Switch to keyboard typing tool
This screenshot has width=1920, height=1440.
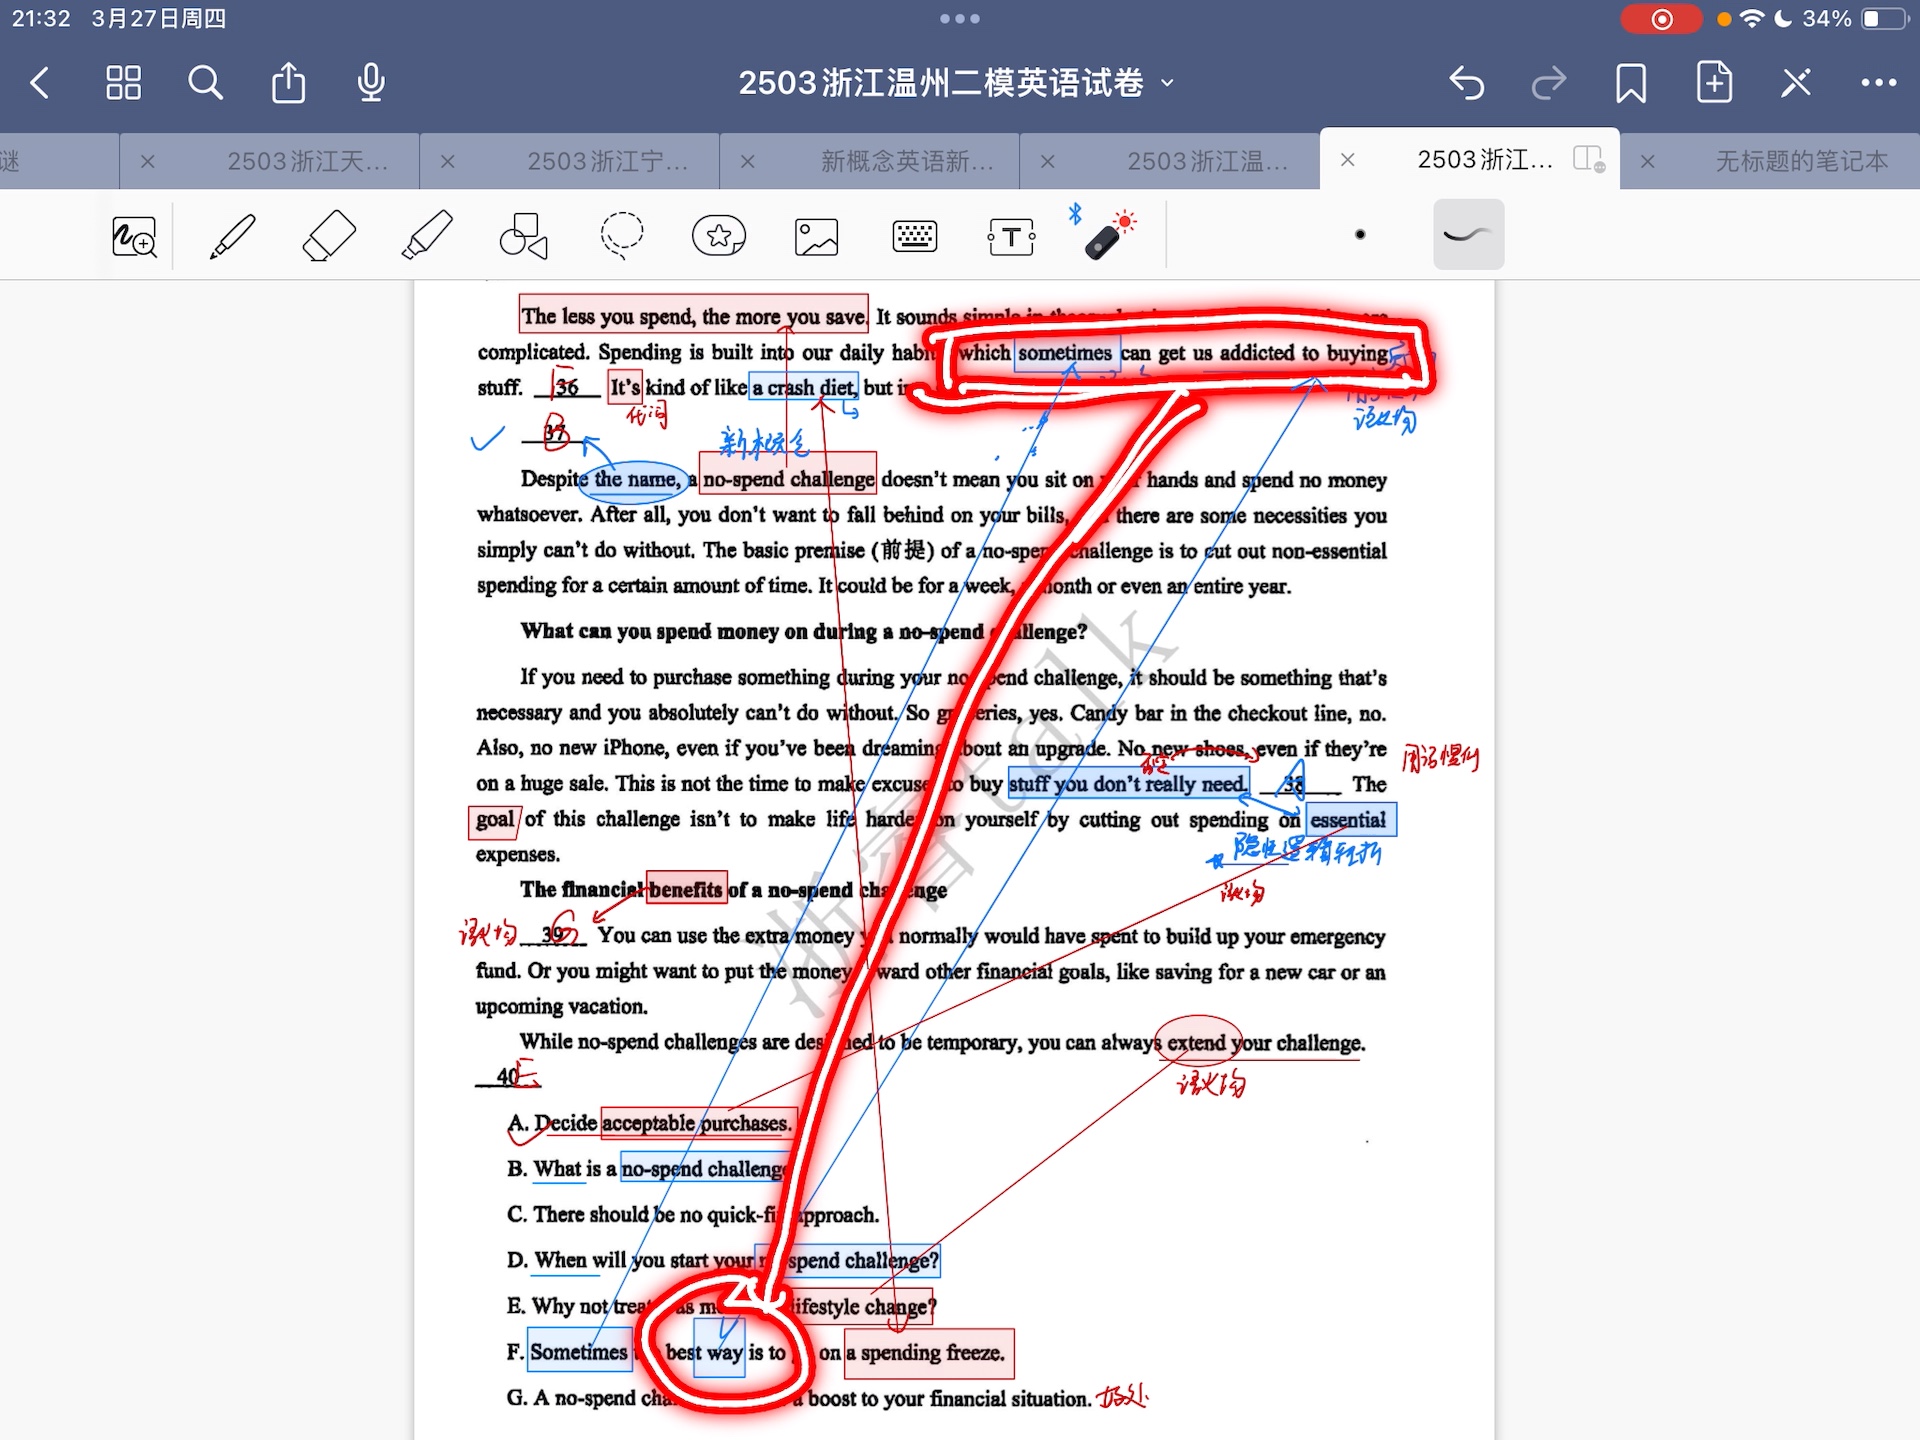[x=914, y=237]
